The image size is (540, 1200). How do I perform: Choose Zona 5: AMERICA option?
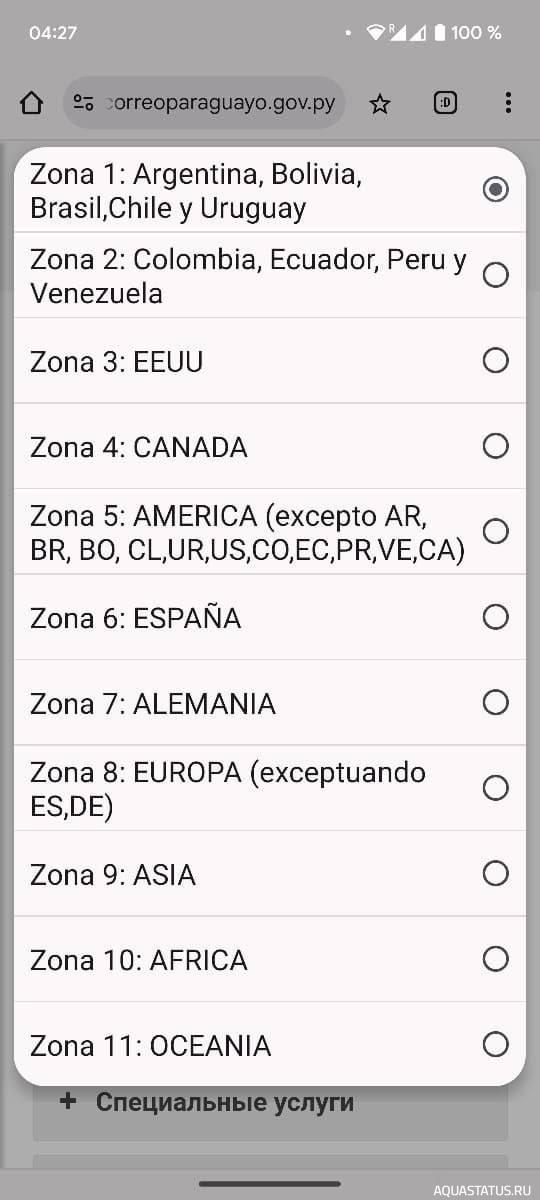[x=270, y=531]
